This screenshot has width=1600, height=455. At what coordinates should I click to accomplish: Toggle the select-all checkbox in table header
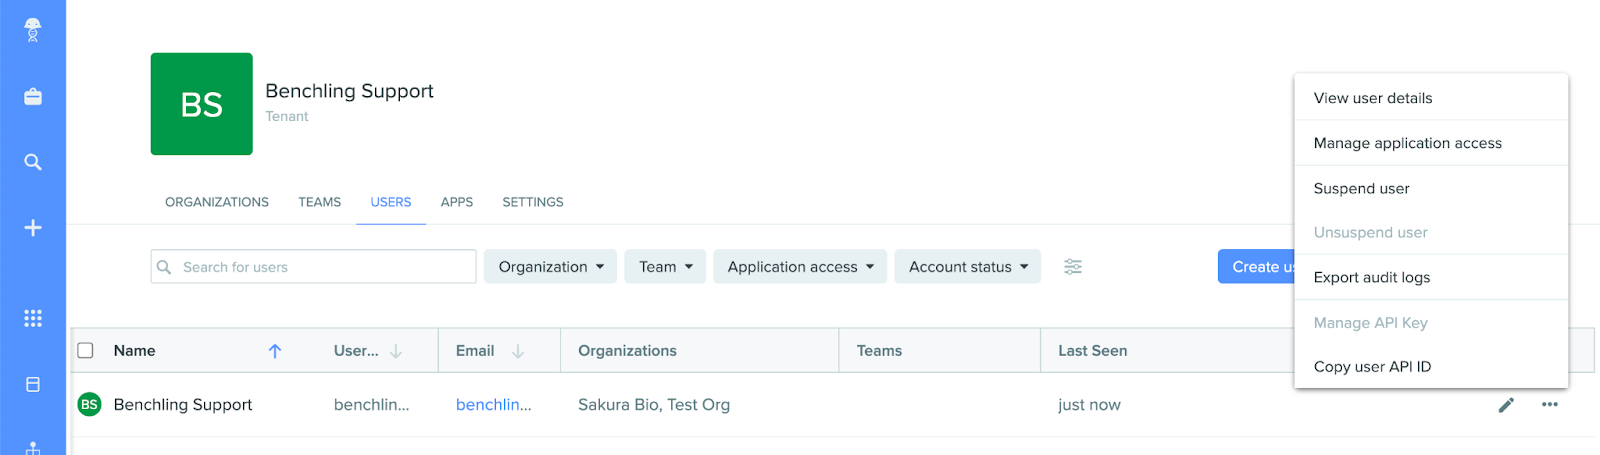(x=86, y=351)
